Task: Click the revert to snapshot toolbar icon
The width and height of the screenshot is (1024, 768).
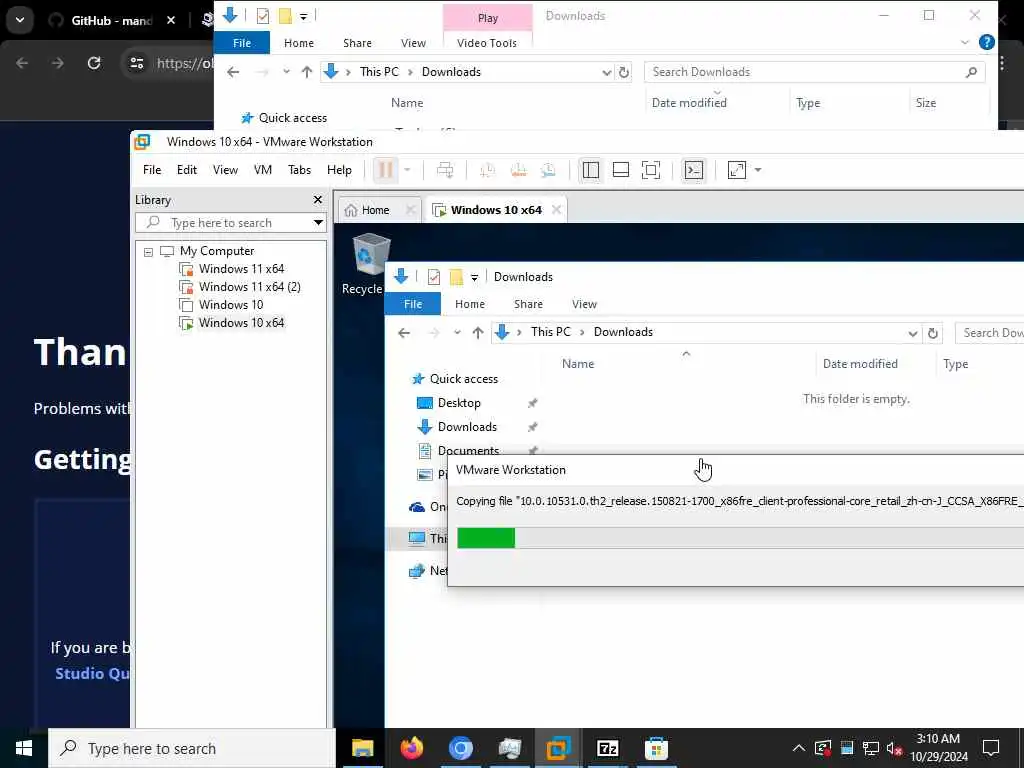Action: 519,170
